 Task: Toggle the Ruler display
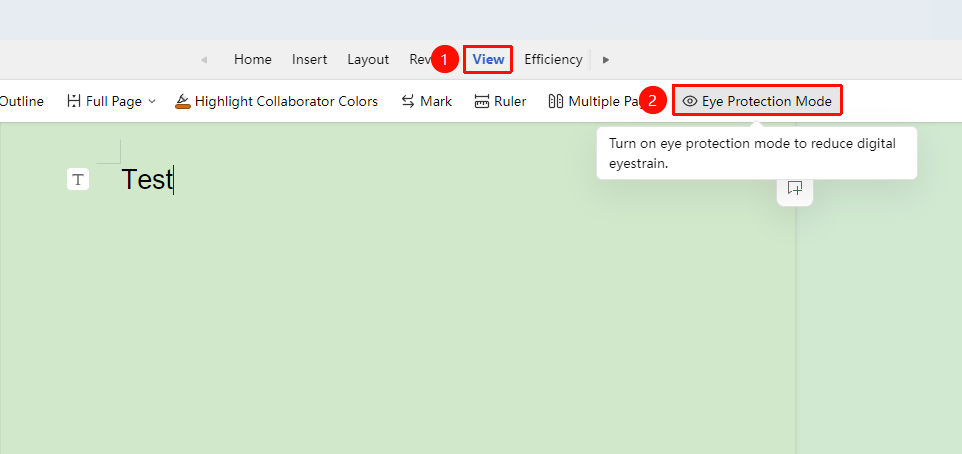coord(500,101)
